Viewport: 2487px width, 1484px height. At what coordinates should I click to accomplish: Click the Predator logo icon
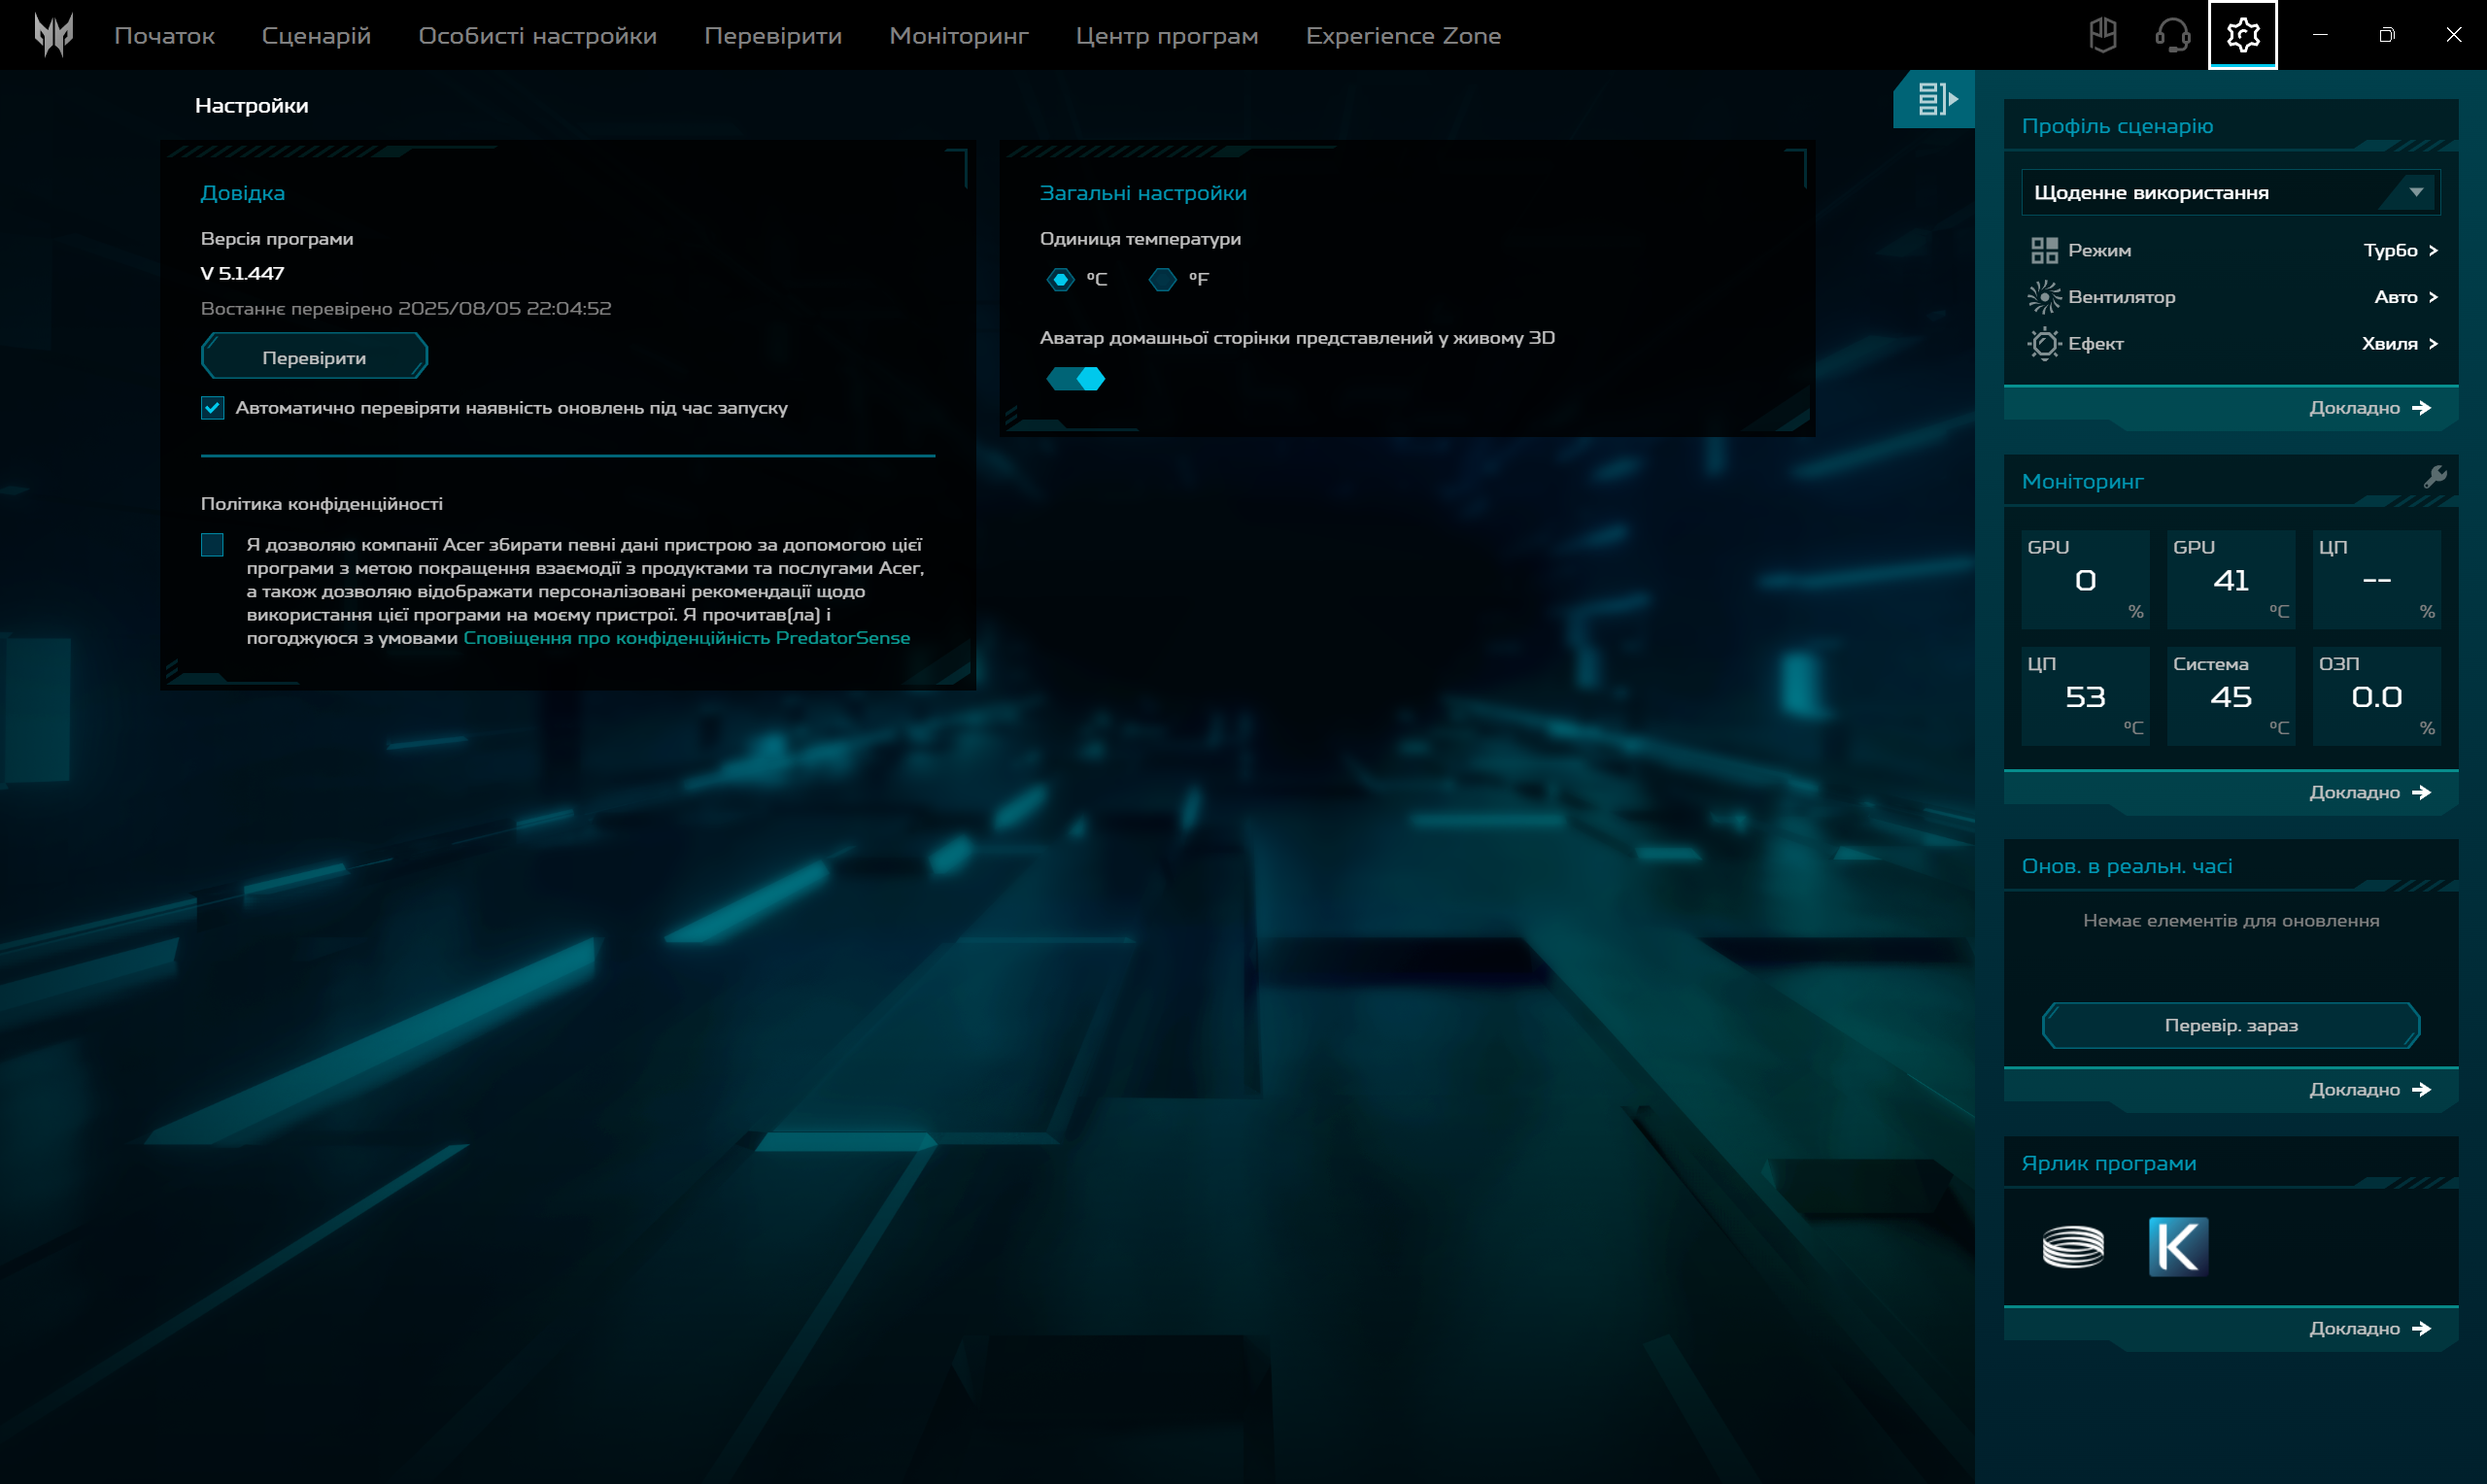[x=53, y=35]
